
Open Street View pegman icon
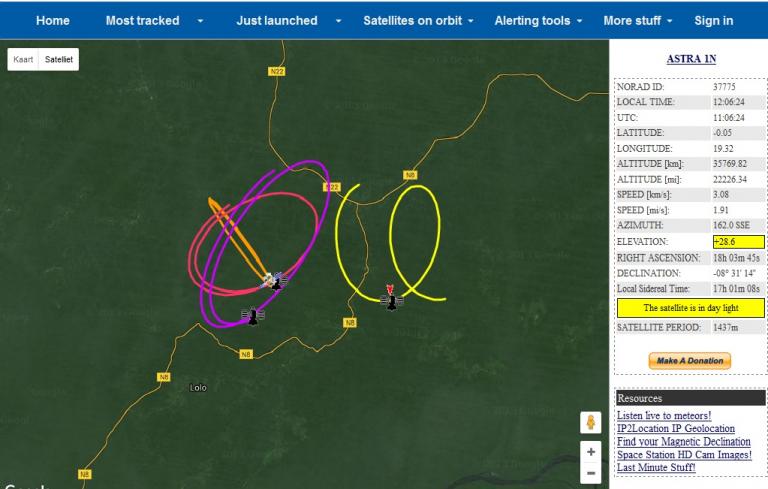(x=591, y=422)
